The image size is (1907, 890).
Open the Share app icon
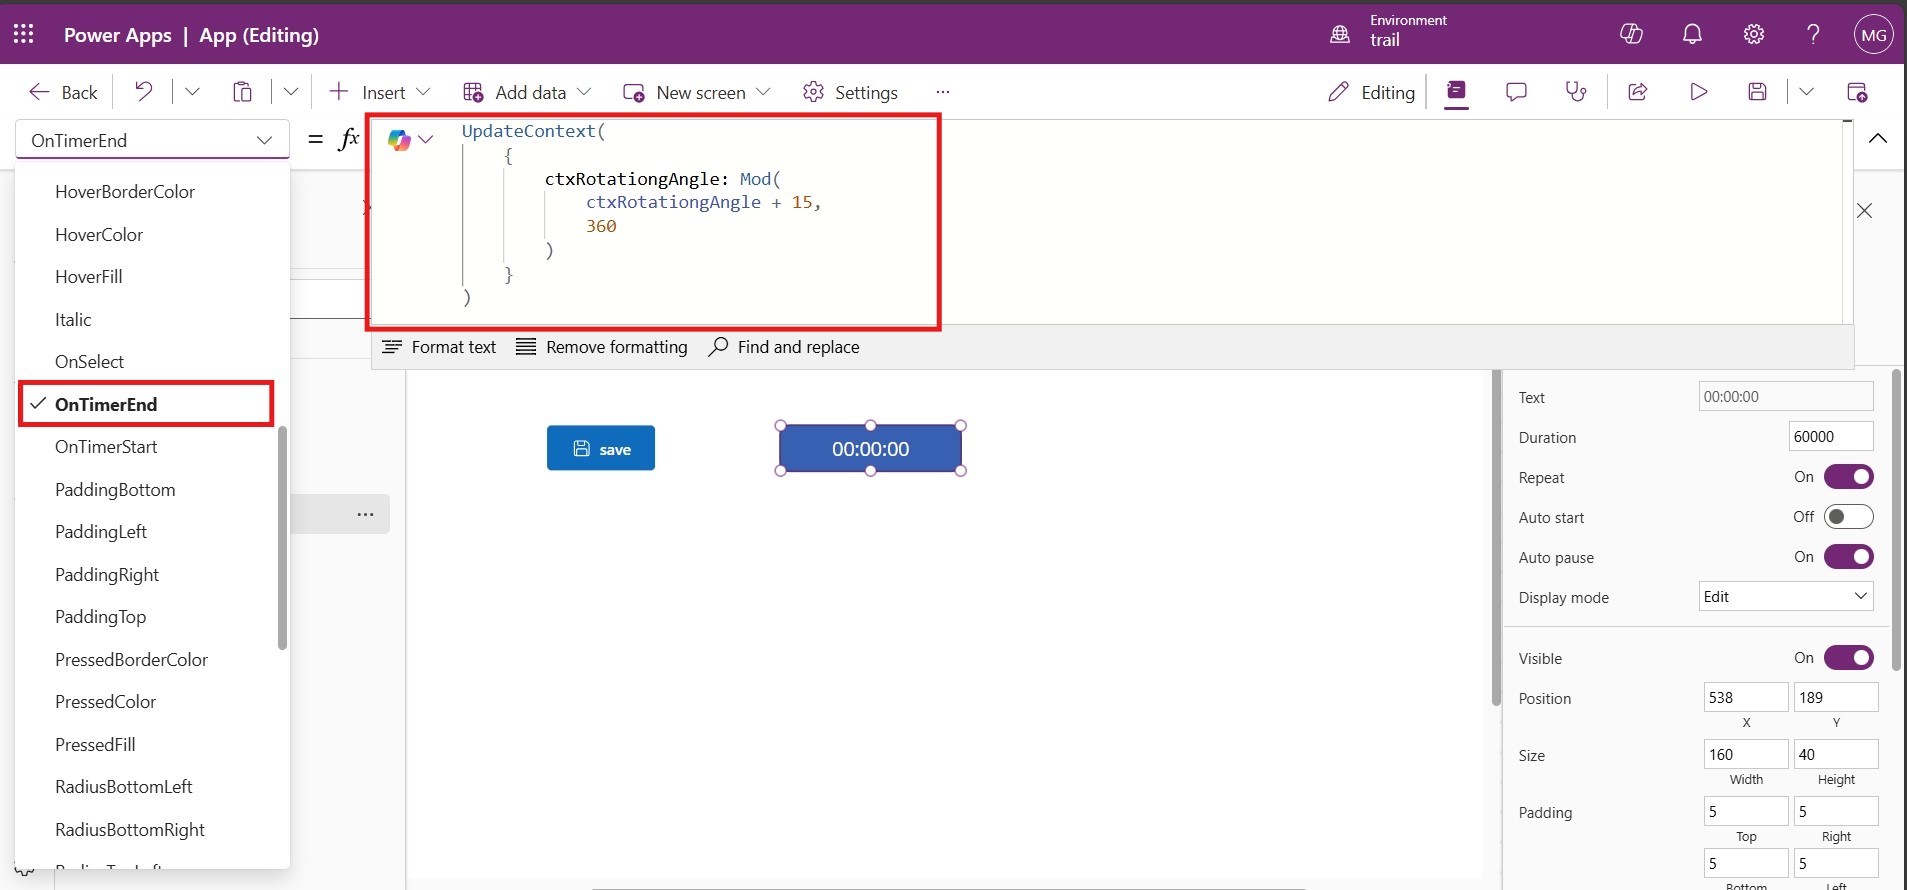(x=1637, y=92)
